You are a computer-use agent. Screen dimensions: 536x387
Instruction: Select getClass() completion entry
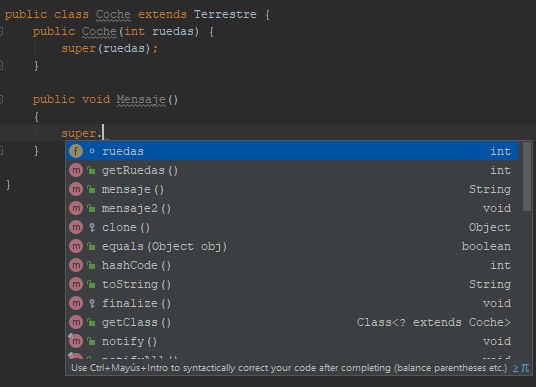pos(292,322)
